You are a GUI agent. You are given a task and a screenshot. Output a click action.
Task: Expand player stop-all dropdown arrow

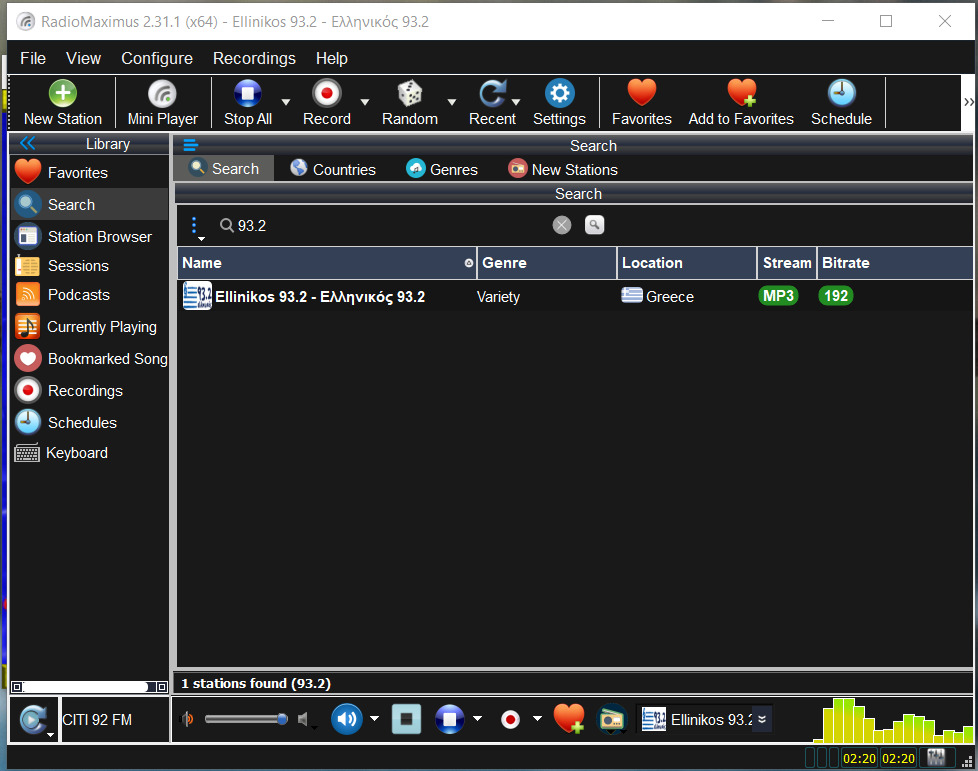pyautogui.click(x=478, y=719)
